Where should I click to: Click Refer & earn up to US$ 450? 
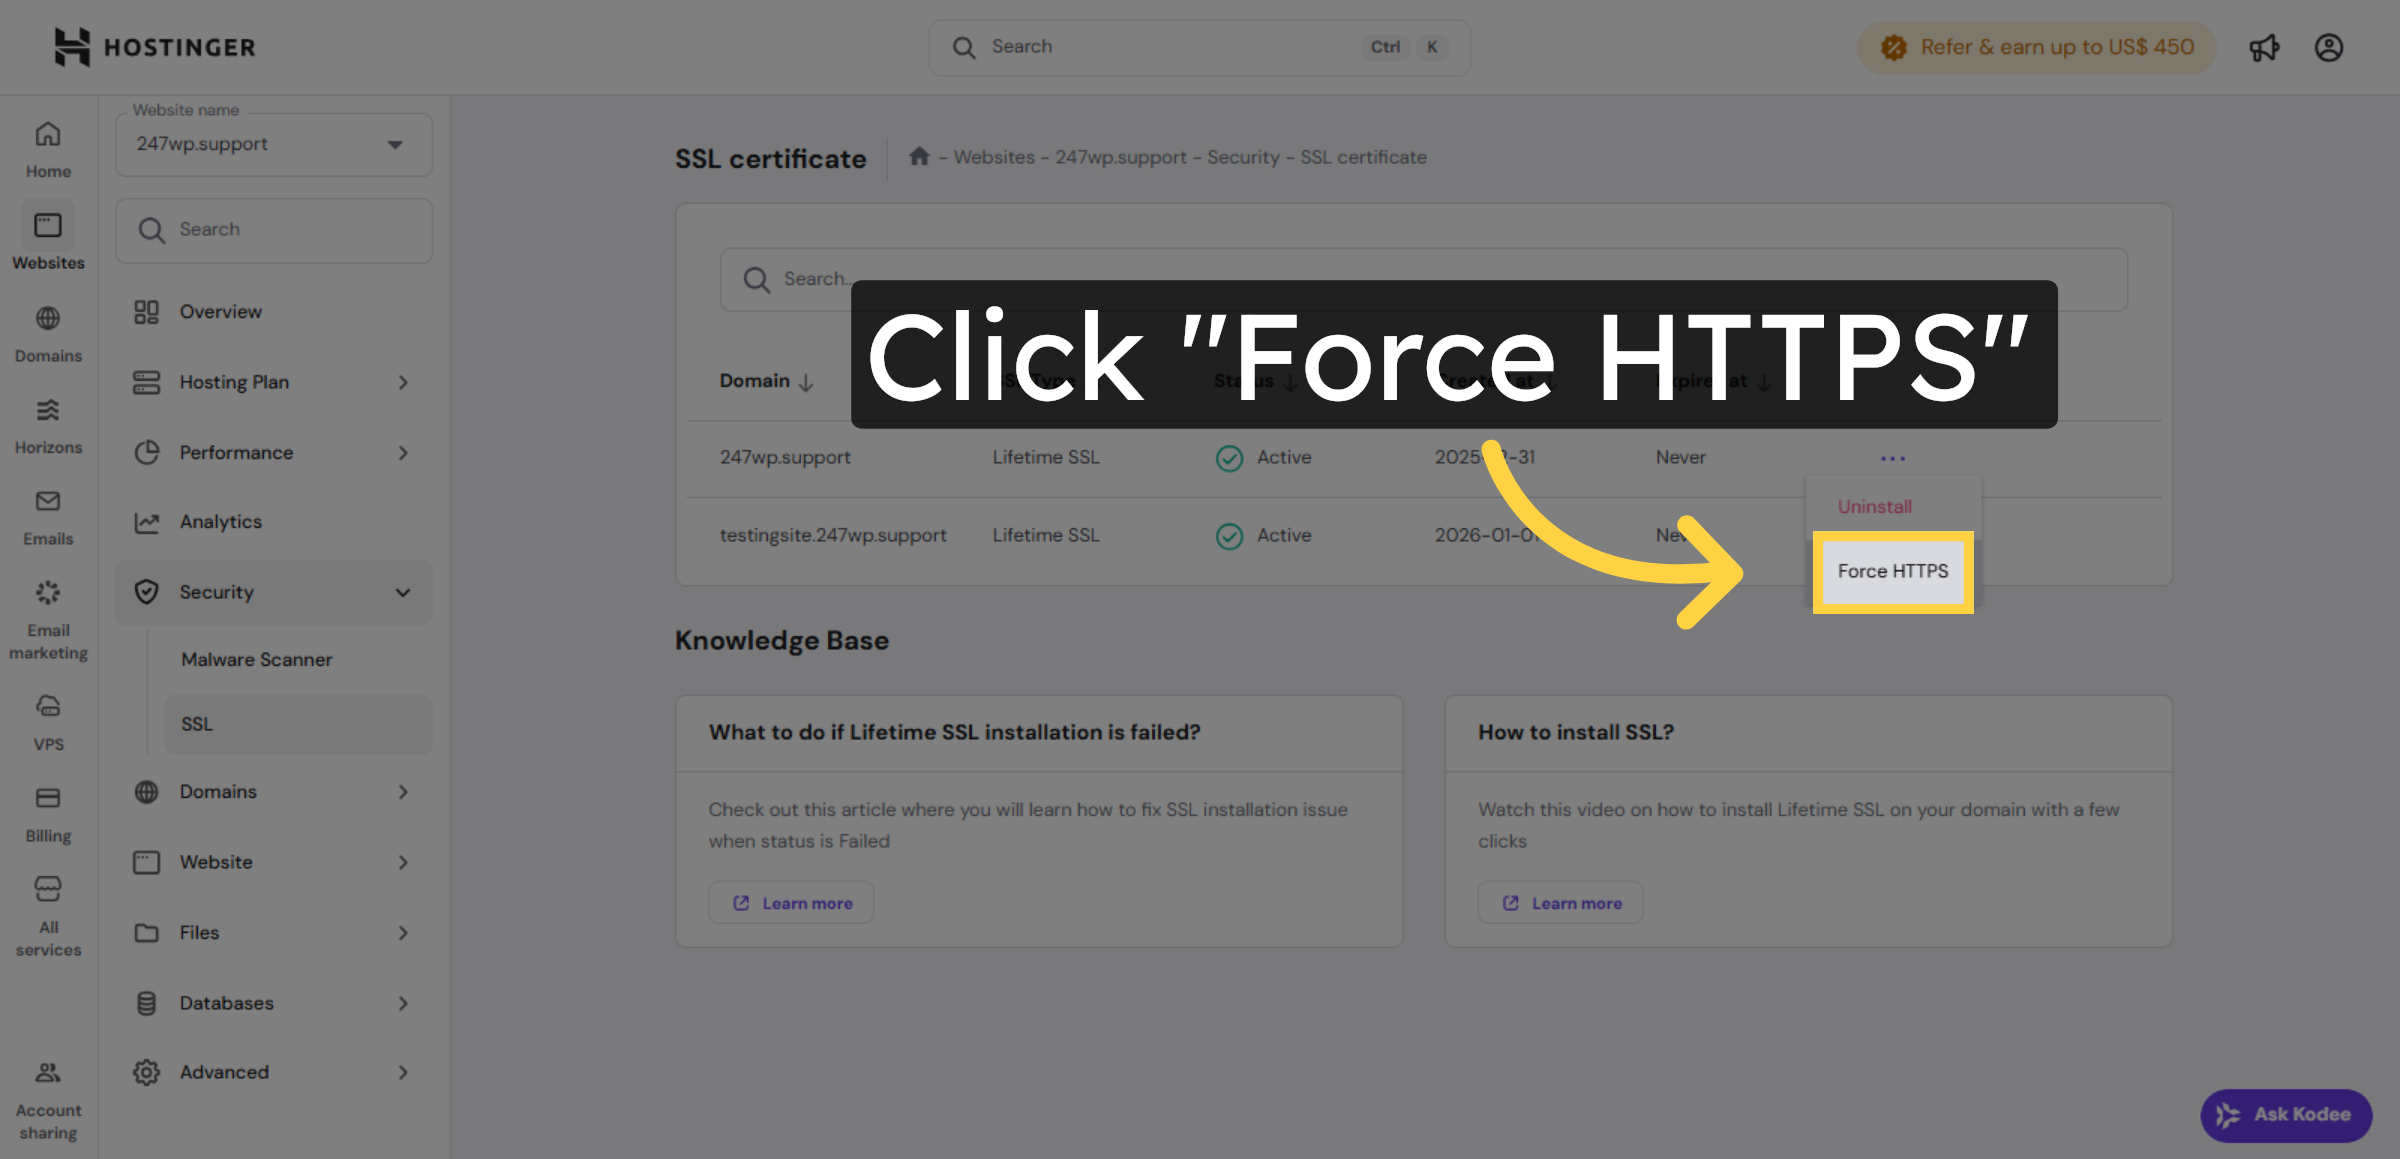(2036, 47)
